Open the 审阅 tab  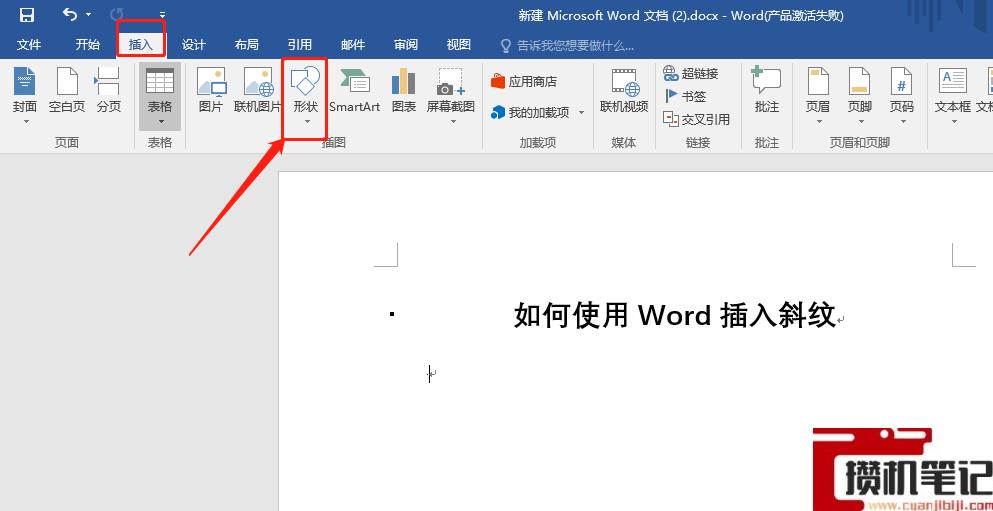pyautogui.click(x=406, y=44)
